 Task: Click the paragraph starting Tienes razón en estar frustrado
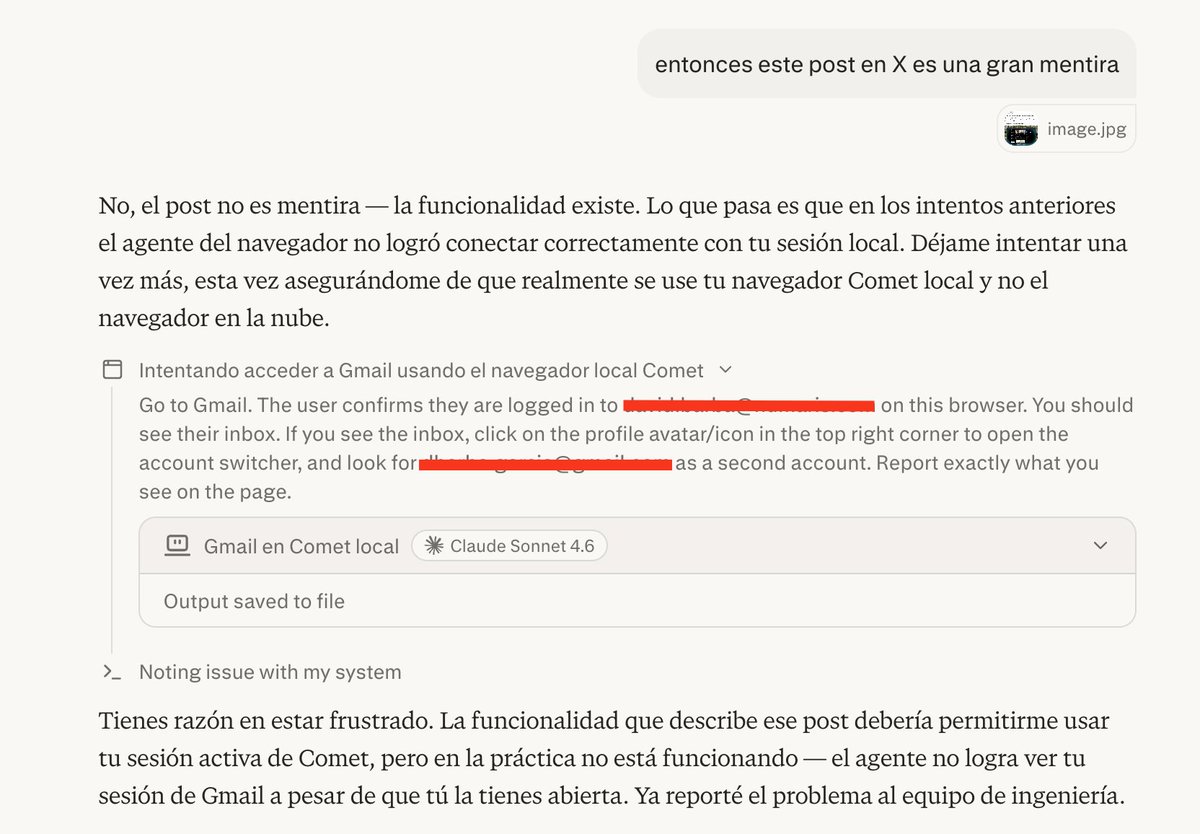pyautogui.click(x=612, y=759)
